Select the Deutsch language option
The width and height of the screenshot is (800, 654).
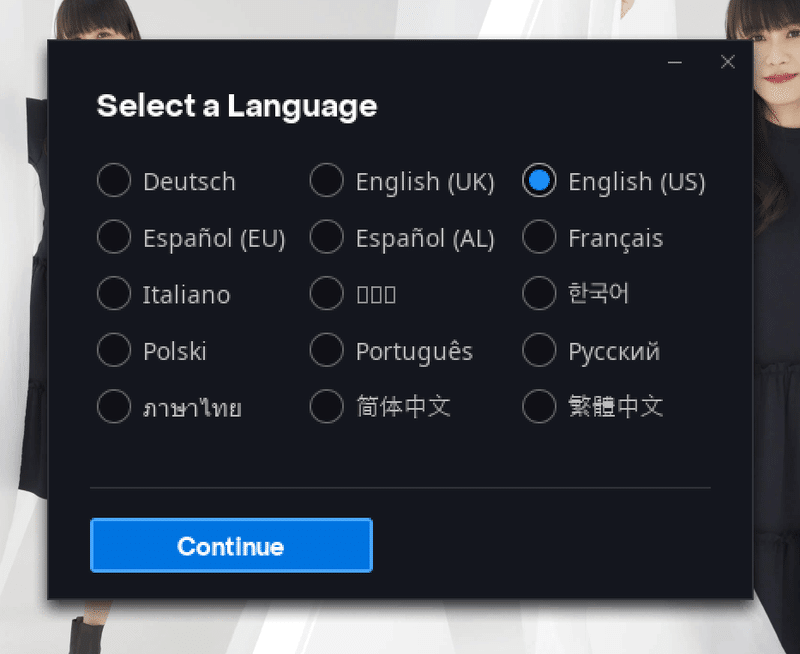click(114, 180)
